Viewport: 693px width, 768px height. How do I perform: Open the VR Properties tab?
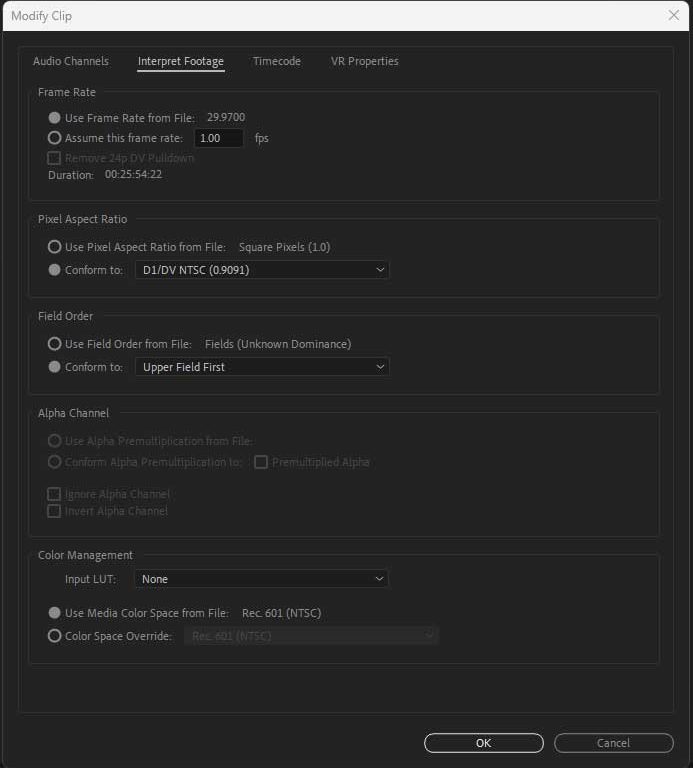coord(365,62)
